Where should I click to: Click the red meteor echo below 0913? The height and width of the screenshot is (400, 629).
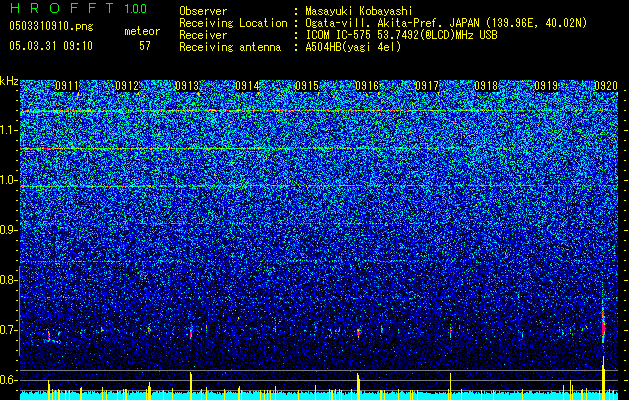coord(191,331)
